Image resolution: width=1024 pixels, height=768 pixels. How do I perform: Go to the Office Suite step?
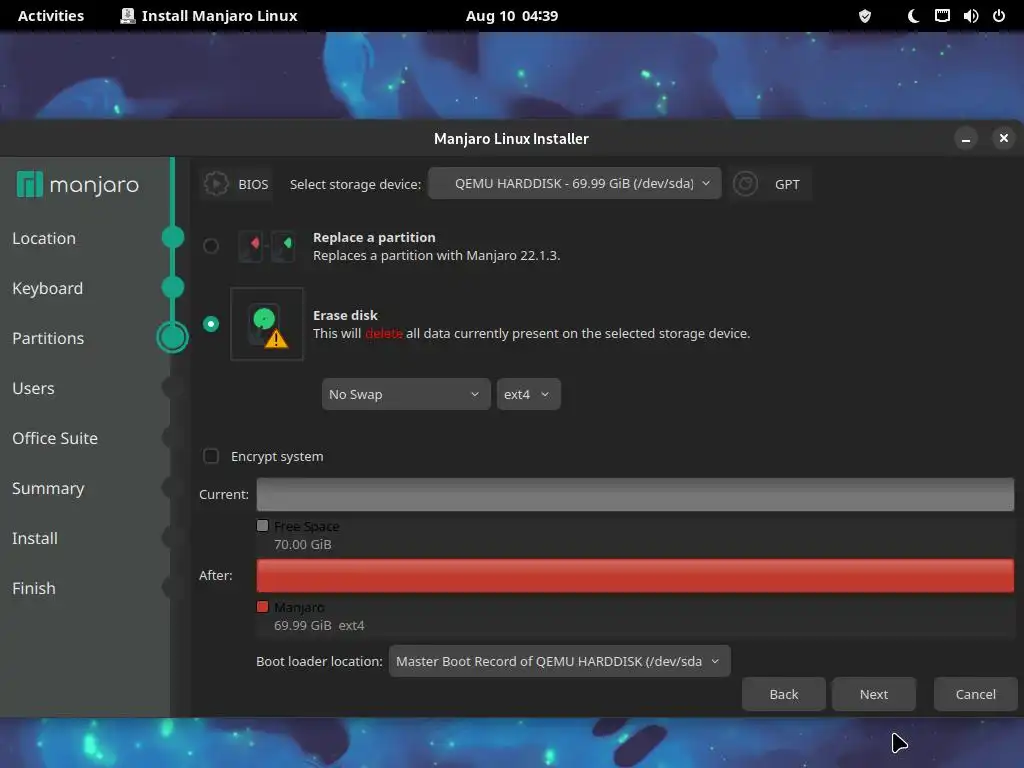pyautogui.click(x=55, y=438)
